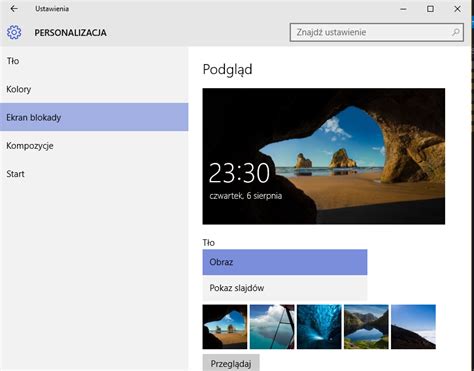
Task: Open the Start section
Action: 94,174
